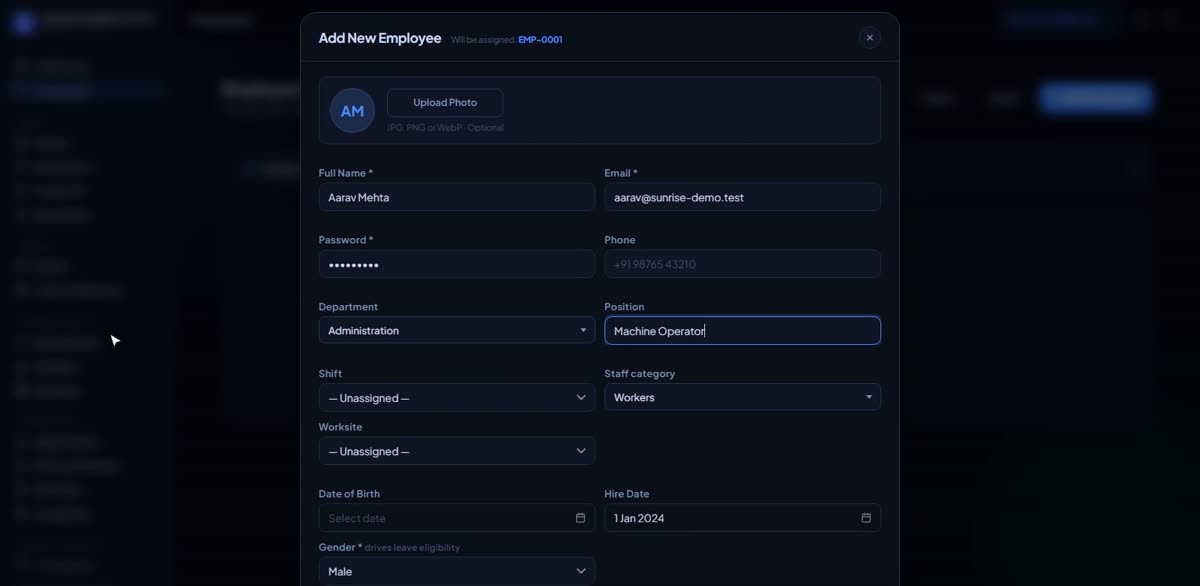Open the Department dropdown

[457, 330]
